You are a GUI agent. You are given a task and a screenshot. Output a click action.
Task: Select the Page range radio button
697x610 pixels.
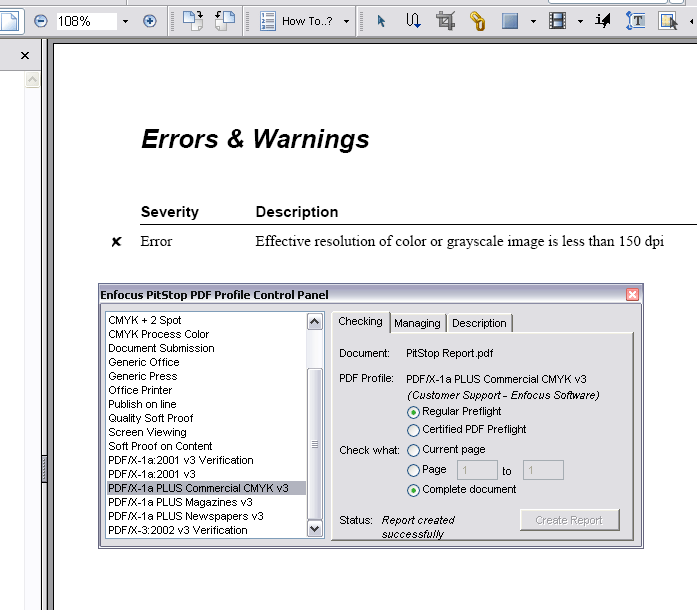click(x=413, y=470)
